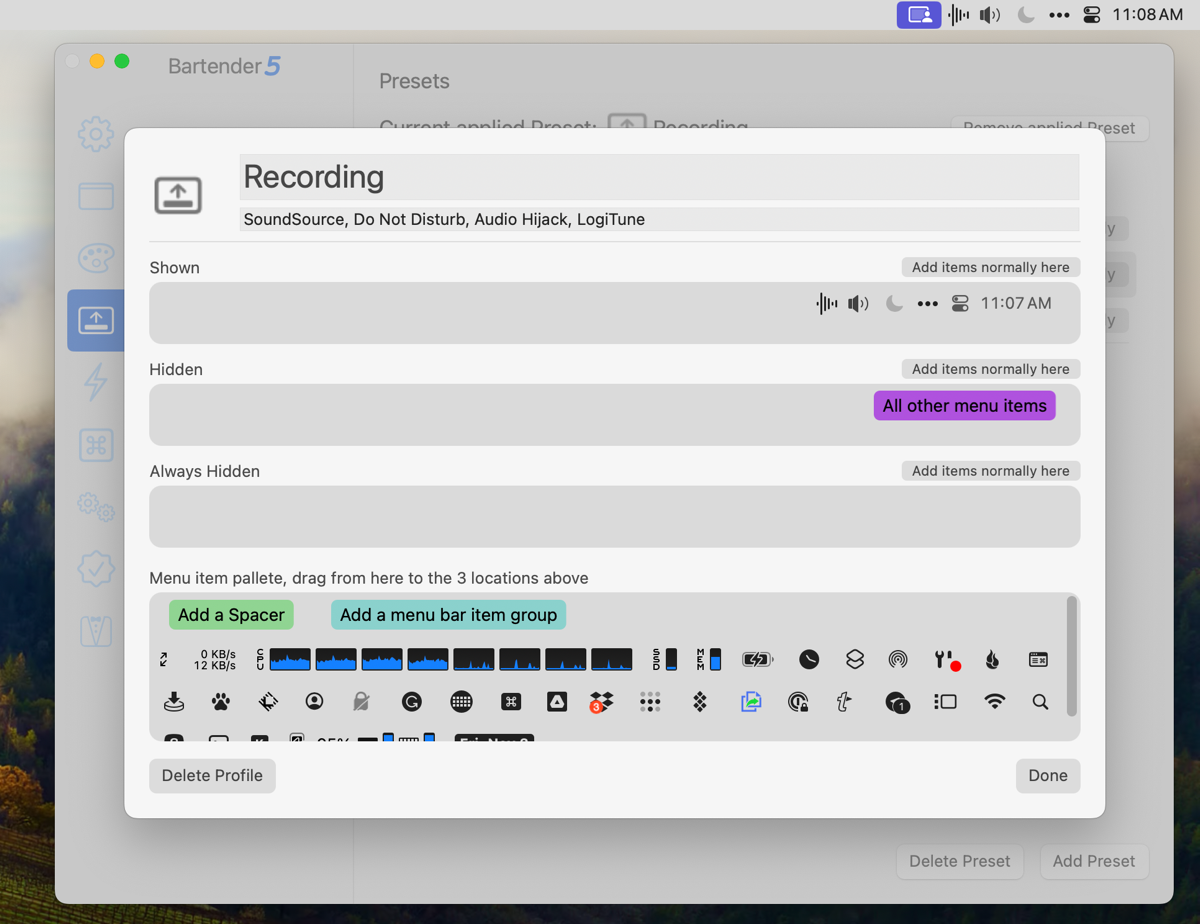
Task: Click the screen sharing icon in menu bar
Action: click(919, 15)
